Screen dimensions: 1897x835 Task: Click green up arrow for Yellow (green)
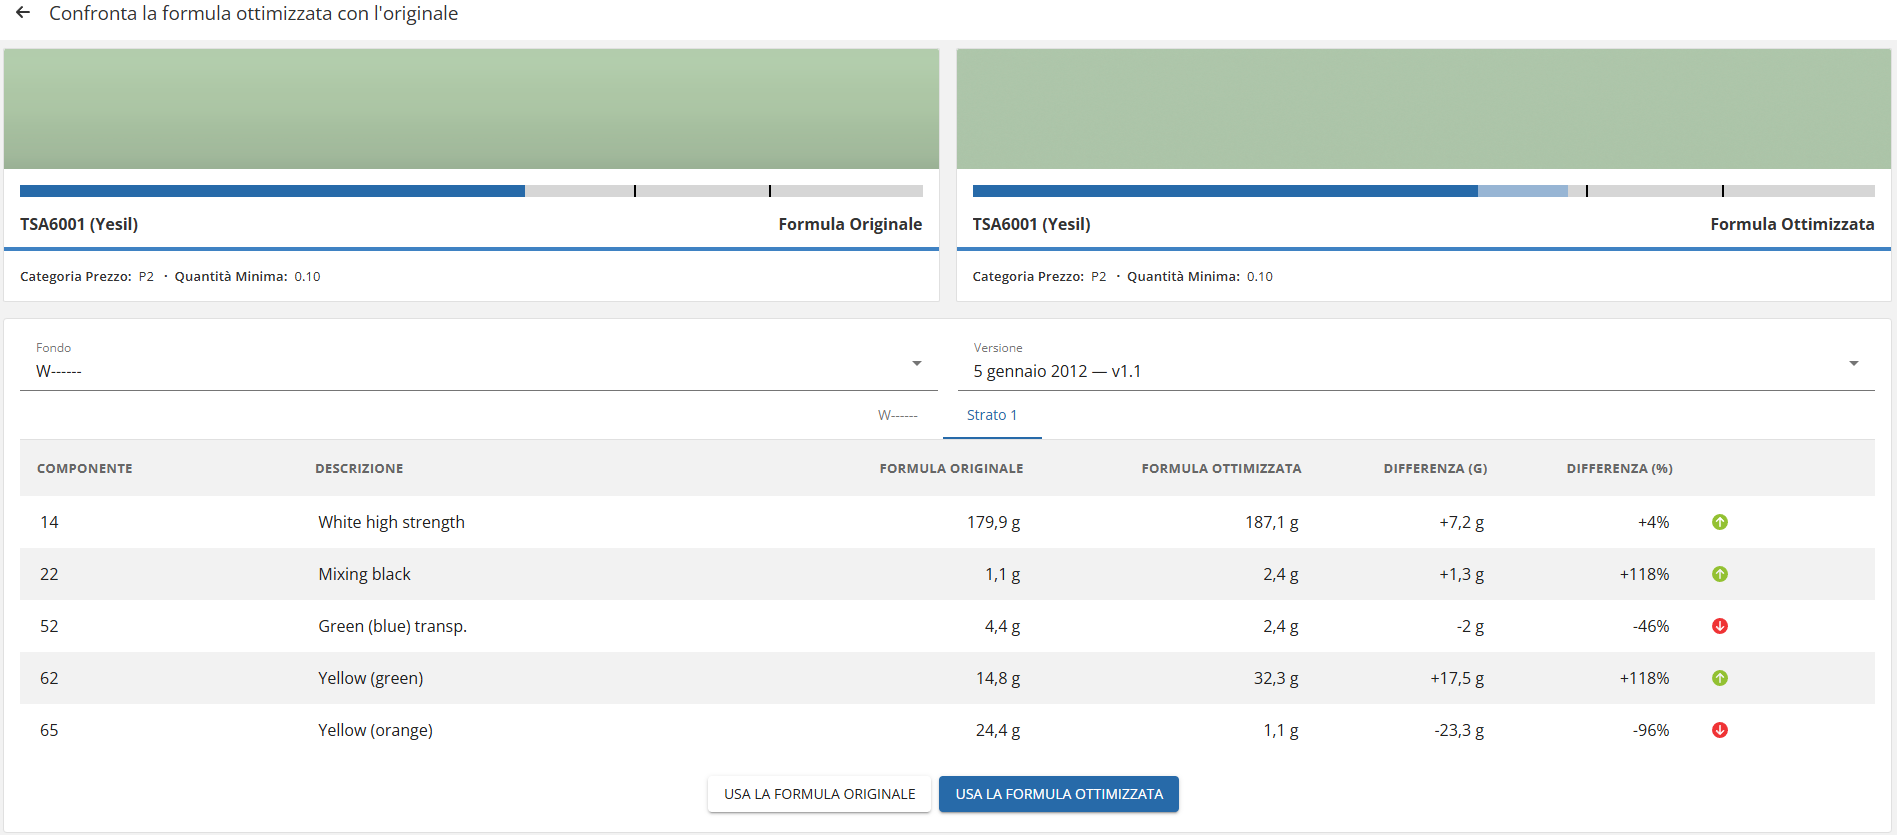[1720, 678]
